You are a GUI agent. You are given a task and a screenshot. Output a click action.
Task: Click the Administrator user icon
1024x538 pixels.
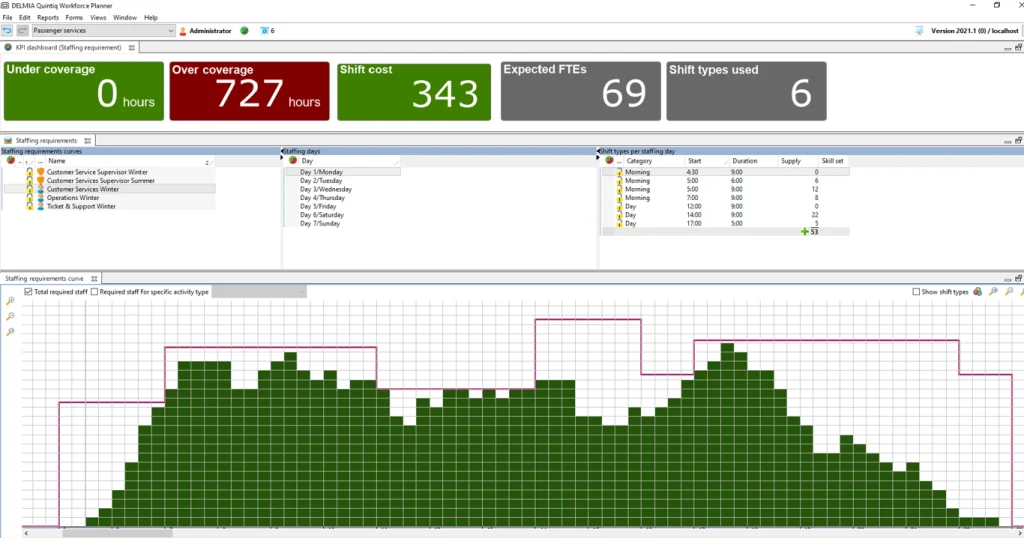click(182, 31)
